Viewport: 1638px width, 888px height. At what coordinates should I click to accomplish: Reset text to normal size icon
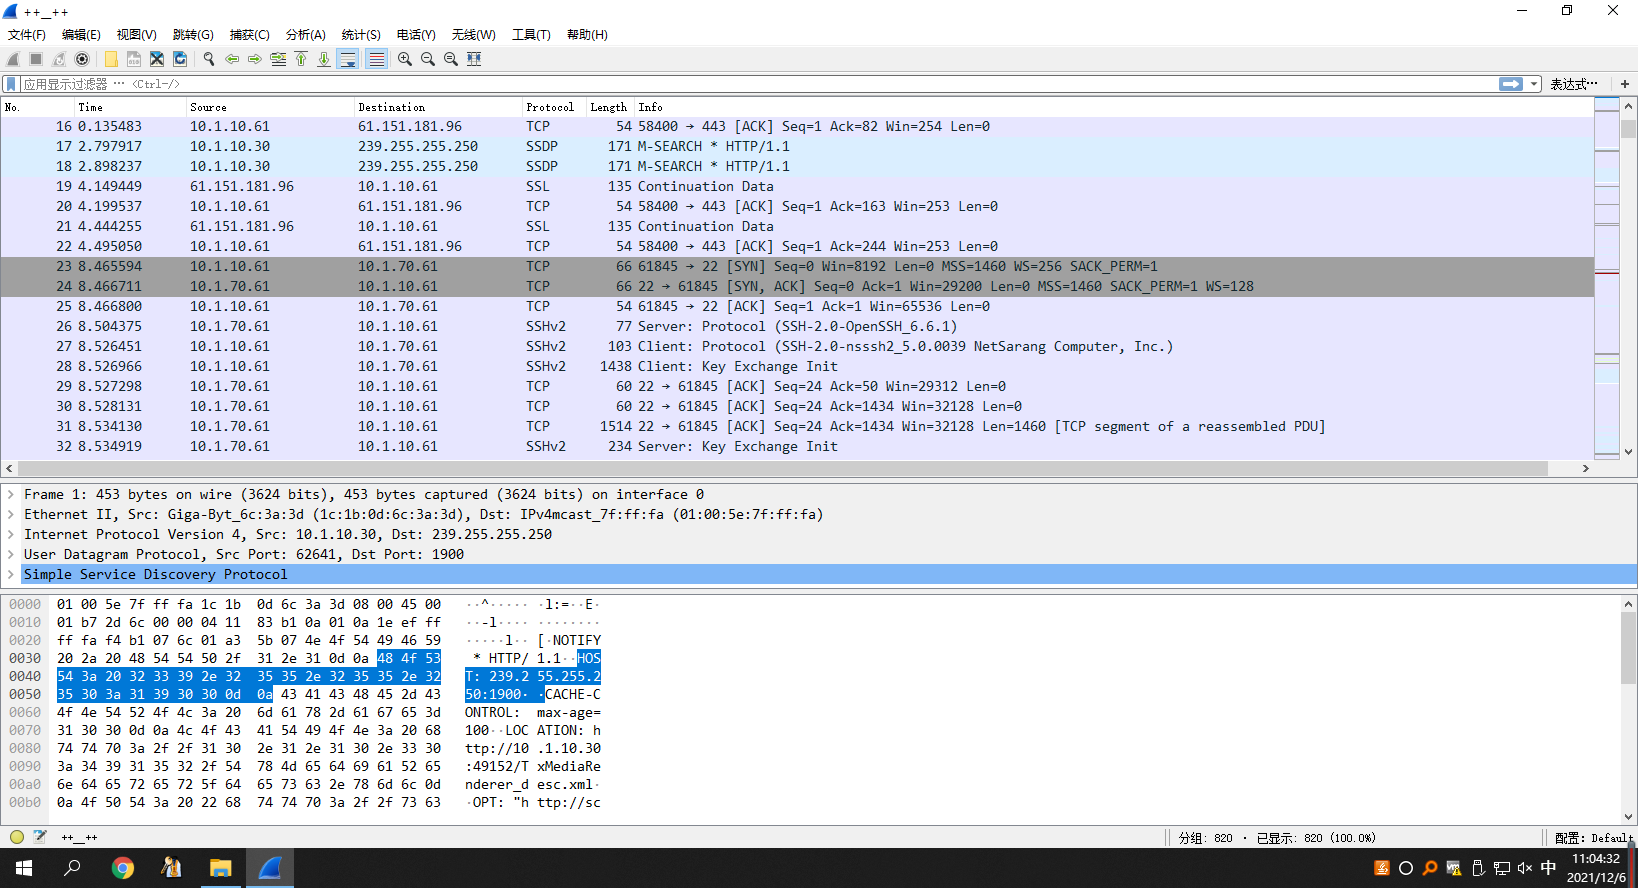click(451, 59)
